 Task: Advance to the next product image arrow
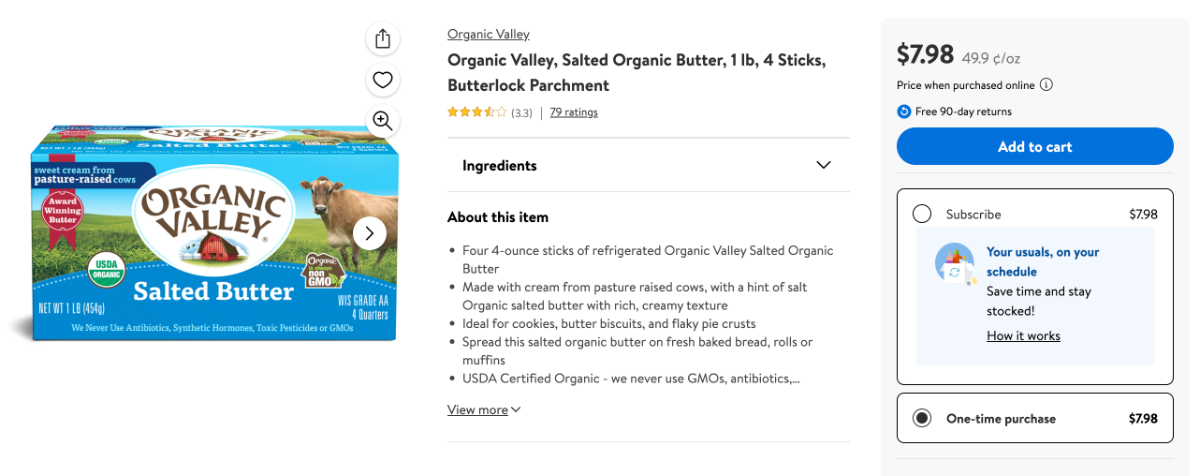coord(369,233)
